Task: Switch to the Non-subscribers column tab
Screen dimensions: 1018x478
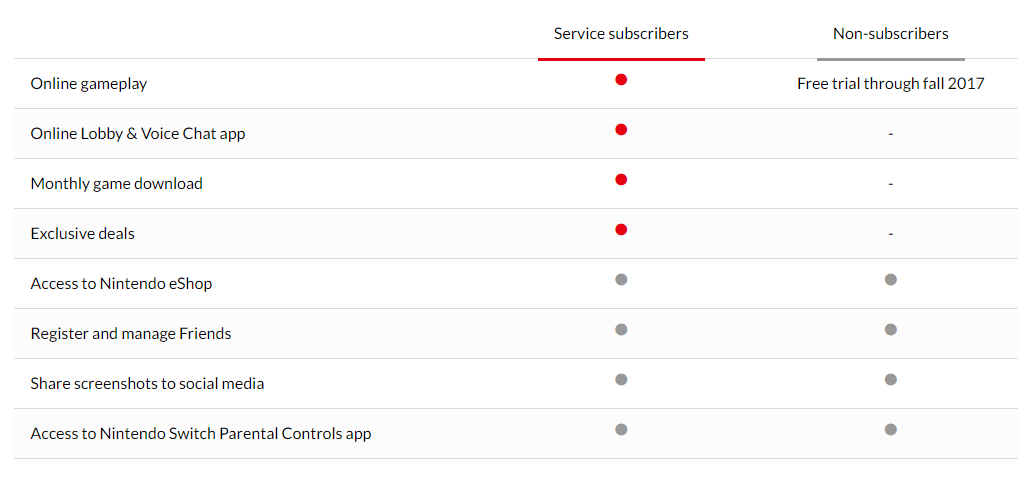Action: [x=891, y=34]
